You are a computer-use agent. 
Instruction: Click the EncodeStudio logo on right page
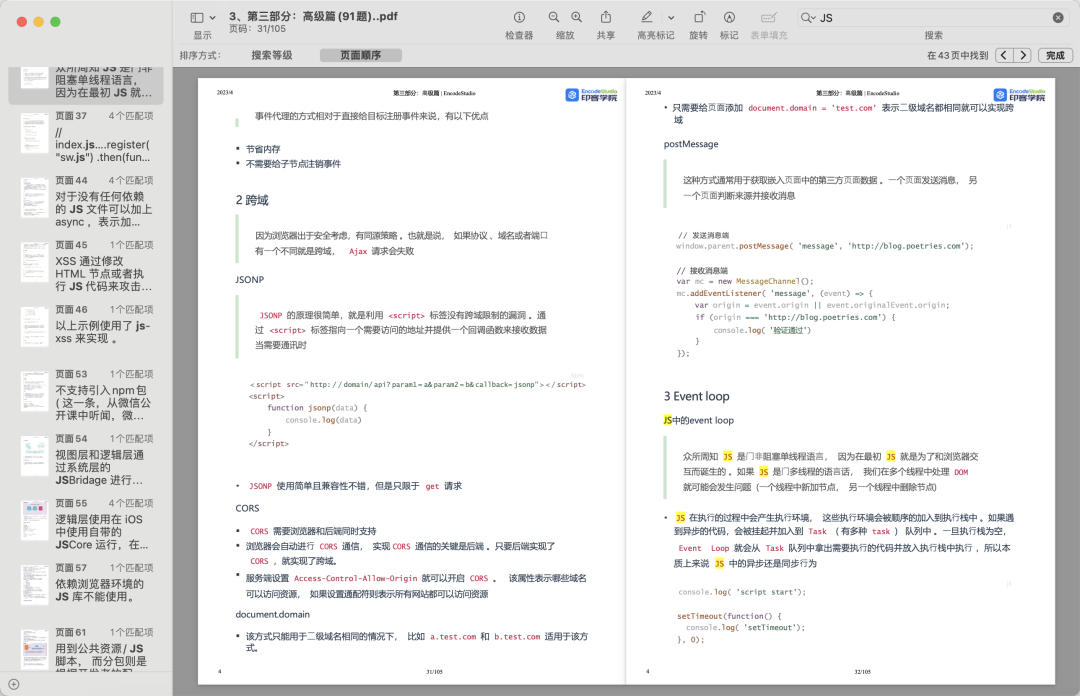coord(1019,94)
